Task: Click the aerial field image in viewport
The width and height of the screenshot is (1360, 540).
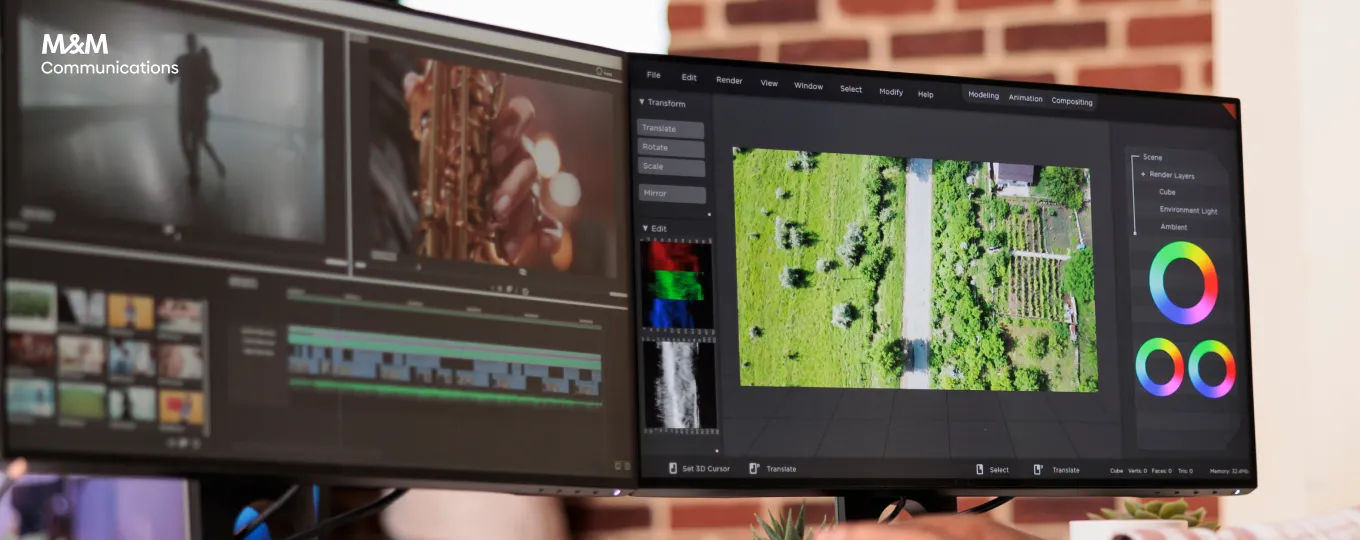Action: click(x=915, y=270)
